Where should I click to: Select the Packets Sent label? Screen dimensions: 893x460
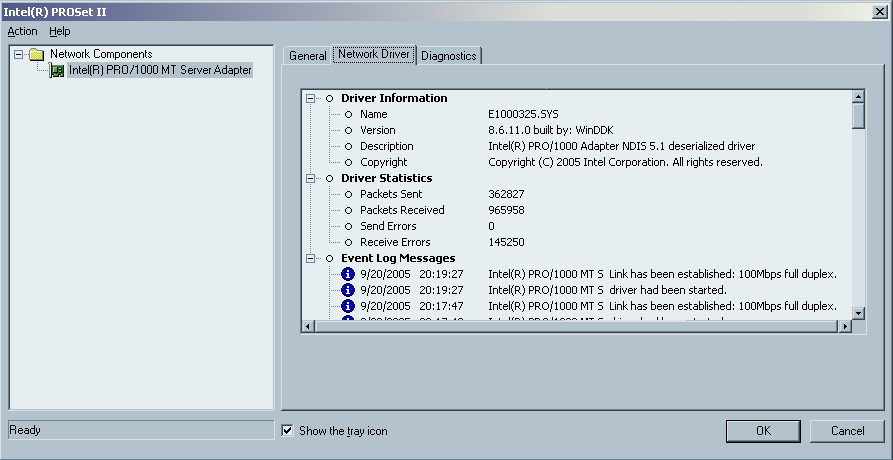[x=391, y=194]
